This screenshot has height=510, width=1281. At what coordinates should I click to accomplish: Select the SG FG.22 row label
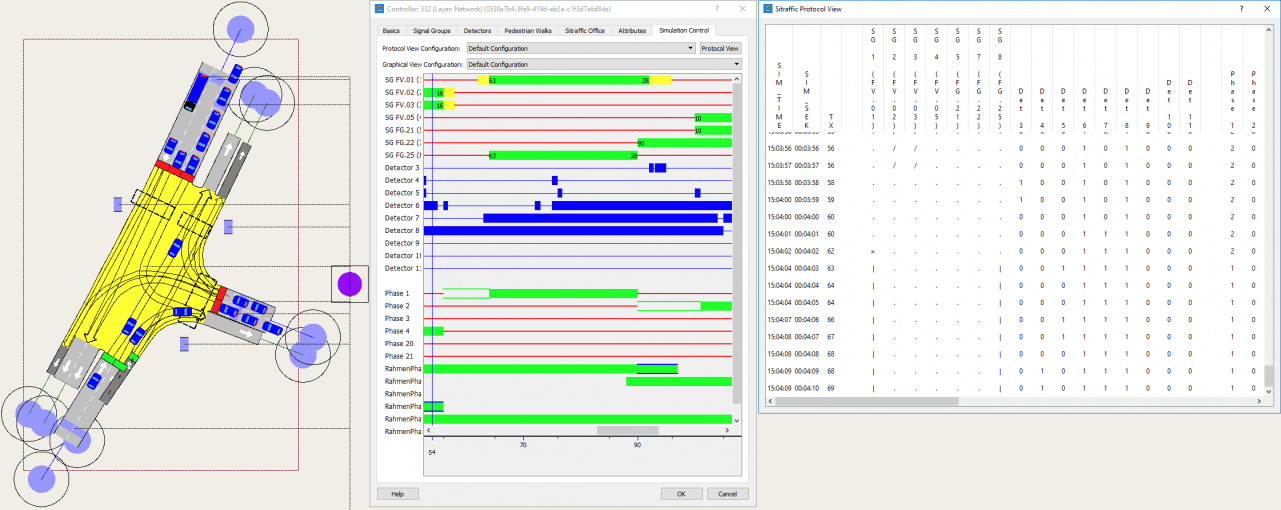[x=403, y=142]
